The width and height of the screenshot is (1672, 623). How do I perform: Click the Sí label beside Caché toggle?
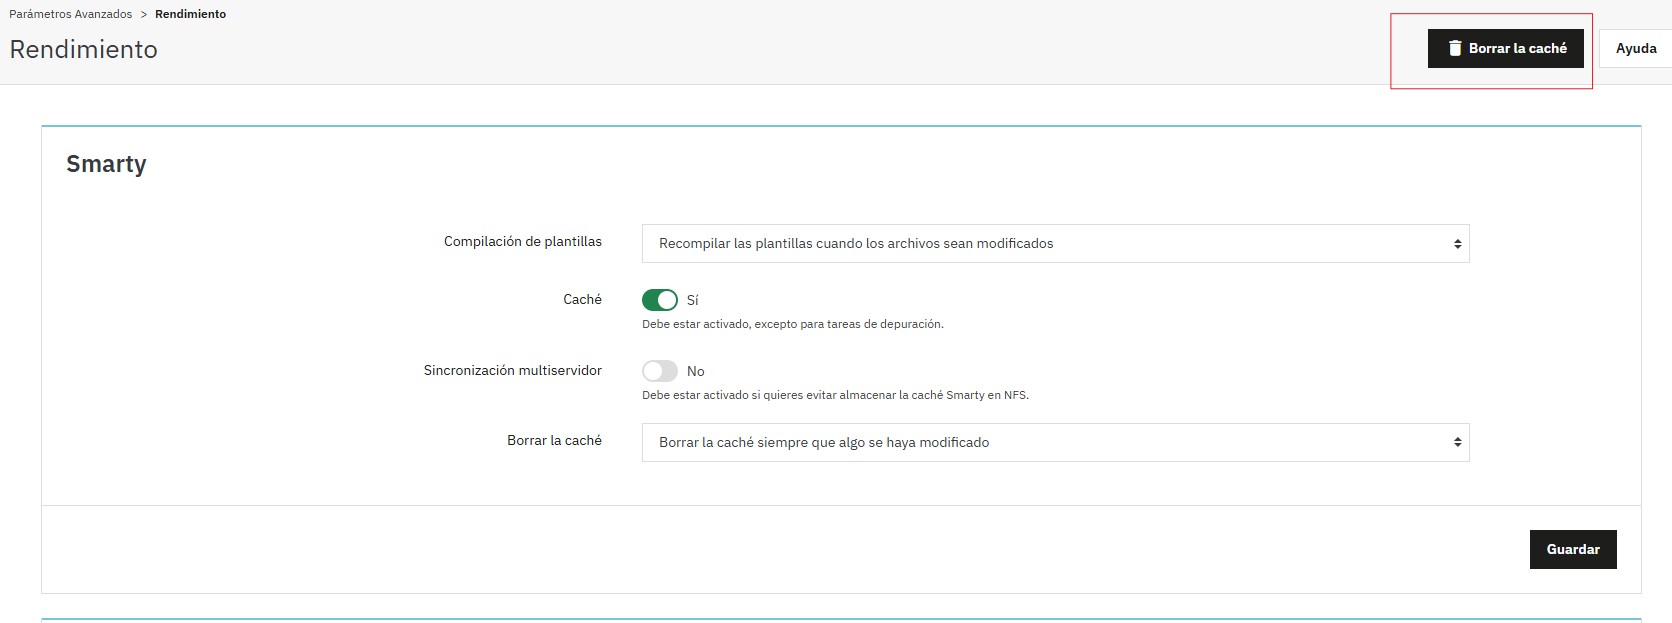click(693, 300)
